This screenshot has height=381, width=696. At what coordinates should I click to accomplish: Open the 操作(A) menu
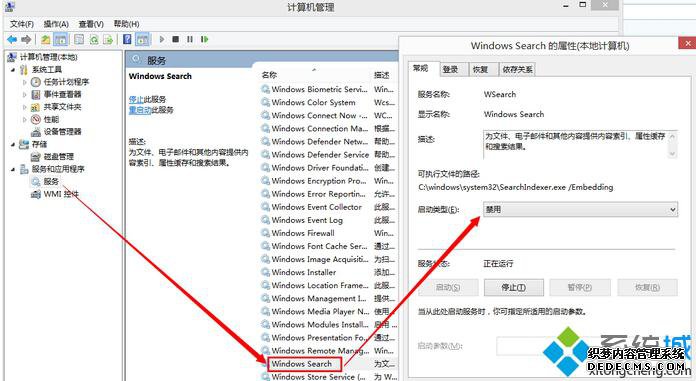click(56, 24)
